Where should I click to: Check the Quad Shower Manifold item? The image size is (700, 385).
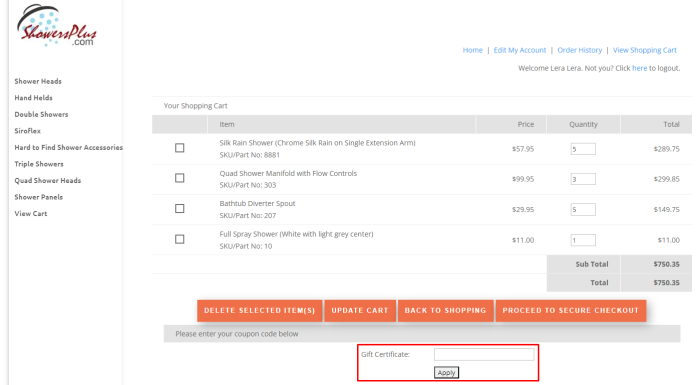click(x=179, y=178)
